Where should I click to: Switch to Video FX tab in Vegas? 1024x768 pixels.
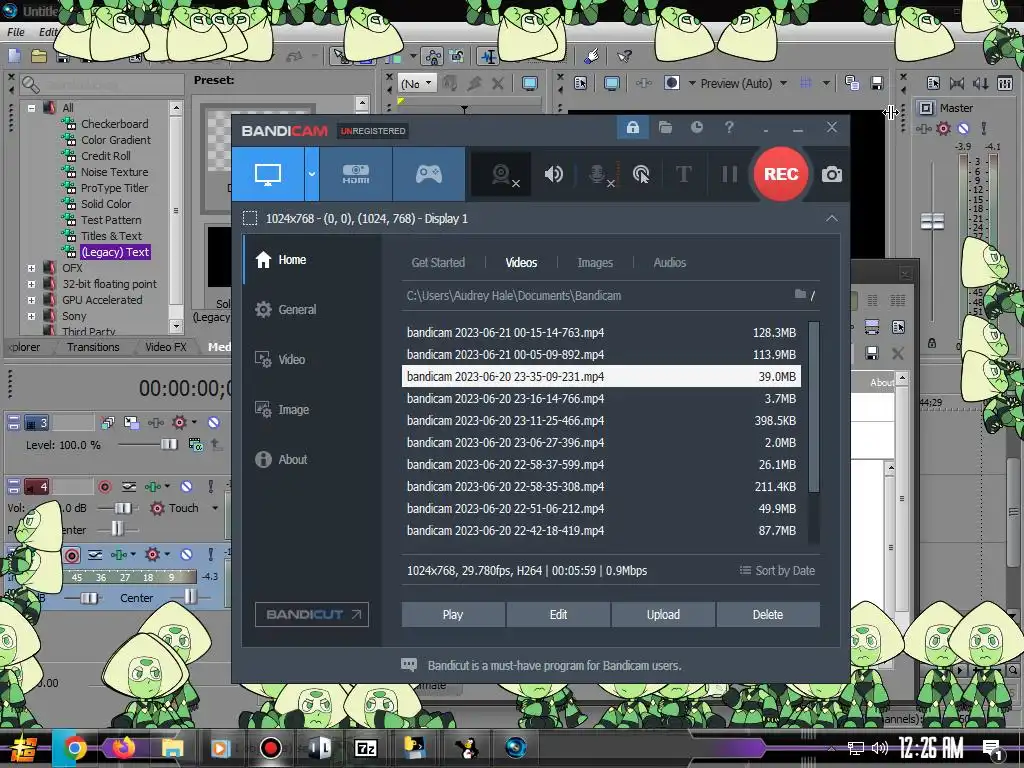click(165, 347)
